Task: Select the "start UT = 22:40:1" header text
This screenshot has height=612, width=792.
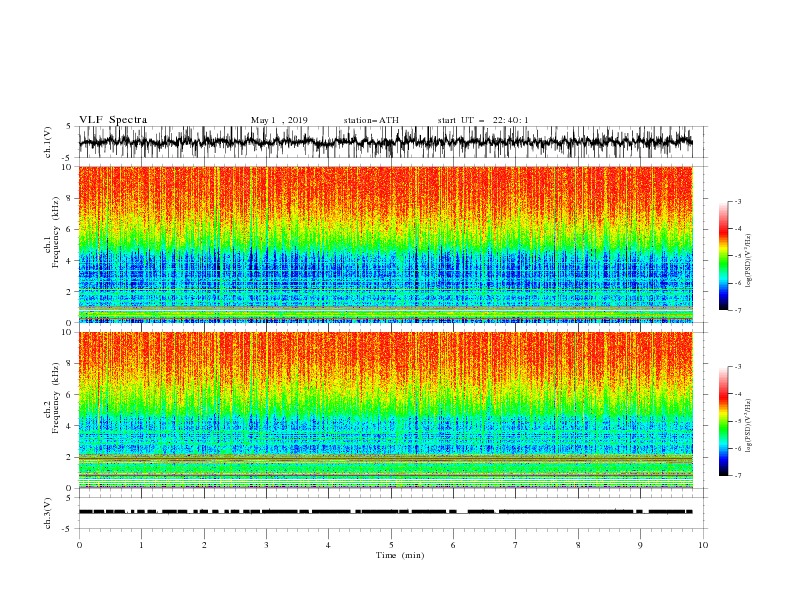Action: (483, 120)
